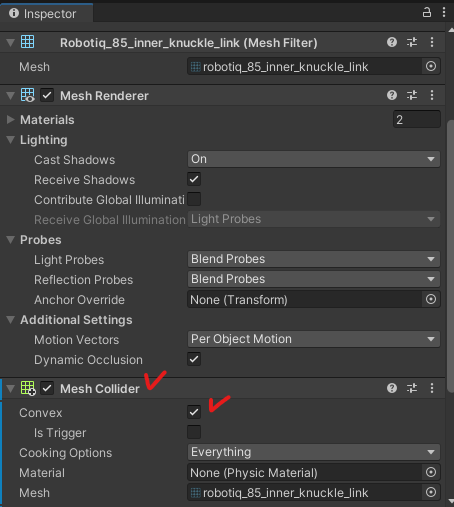Uncheck Dynamic Occlusion

pos(194,359)
